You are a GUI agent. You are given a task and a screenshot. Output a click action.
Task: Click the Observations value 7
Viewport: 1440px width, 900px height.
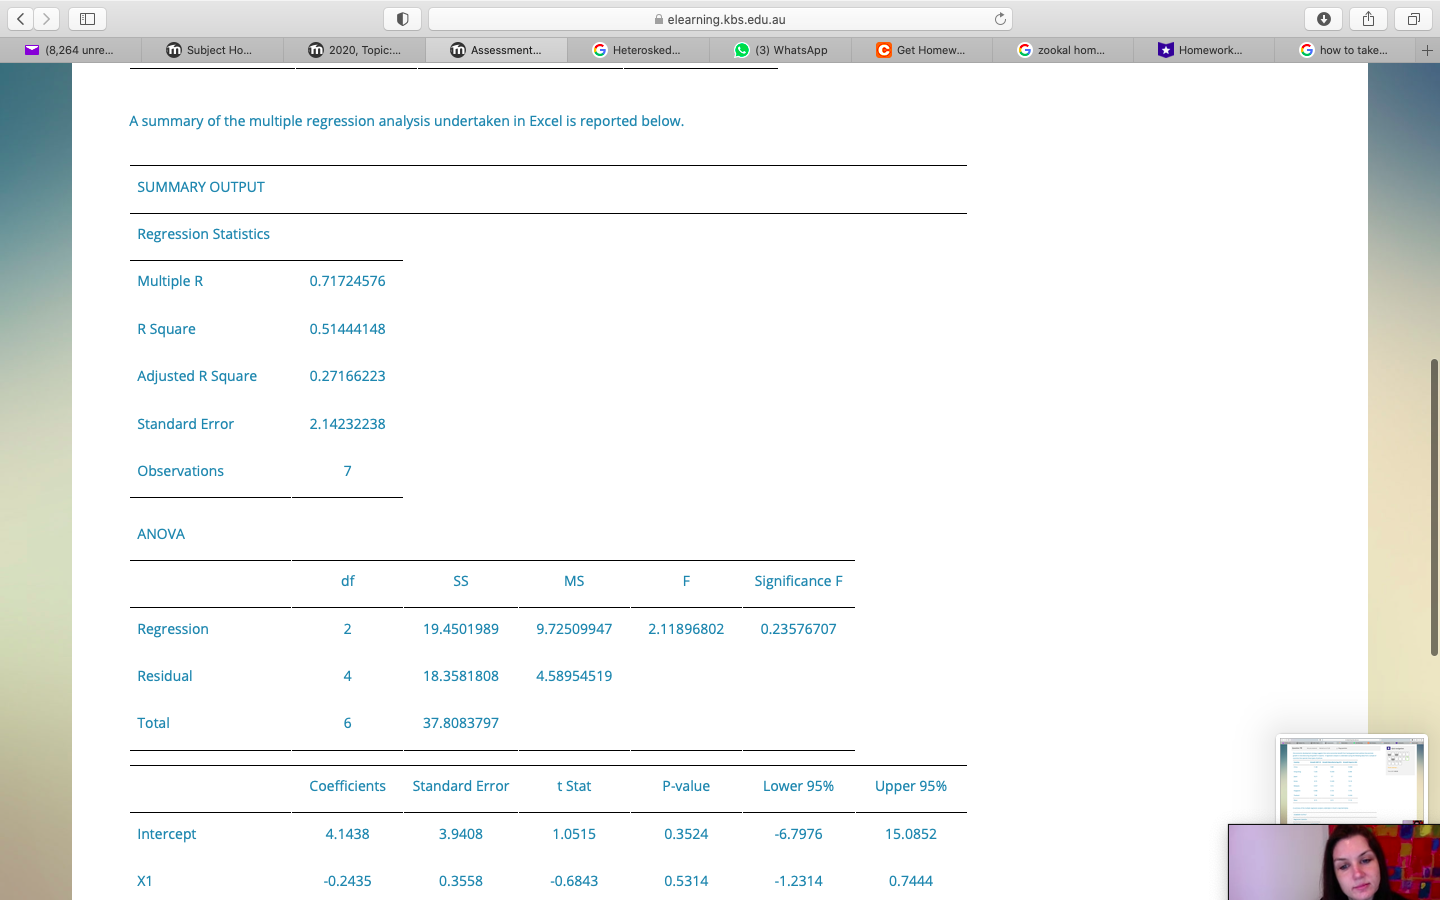coord(347,471)
